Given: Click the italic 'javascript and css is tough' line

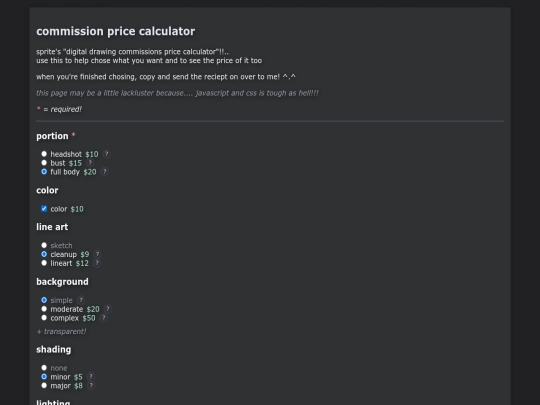Looking at the screenshot, I should 177,93.
